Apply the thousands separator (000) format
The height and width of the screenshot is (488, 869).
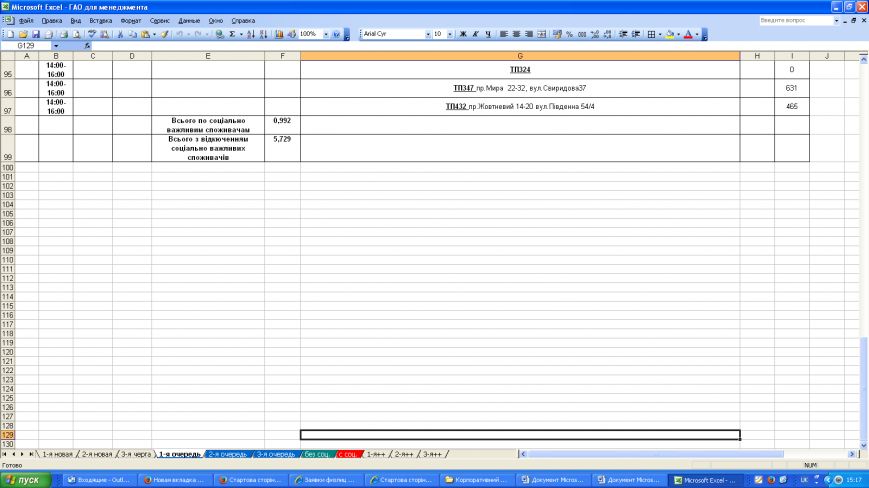[x=582, y=34]
